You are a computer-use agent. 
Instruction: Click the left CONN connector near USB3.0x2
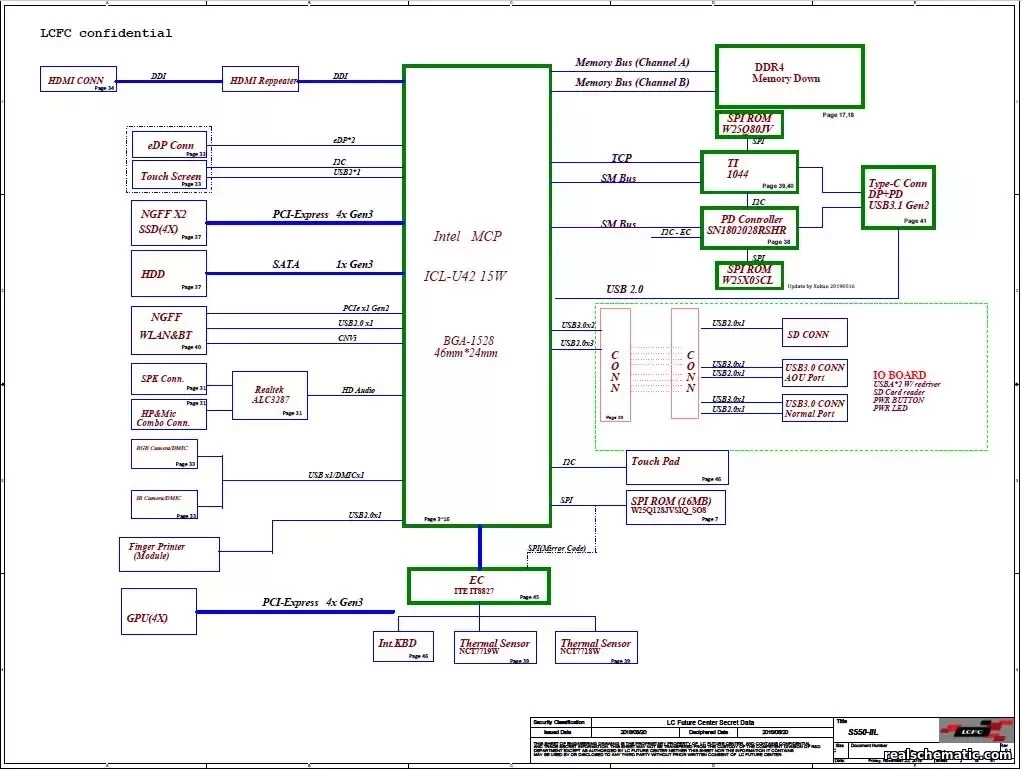click(615, 365)
